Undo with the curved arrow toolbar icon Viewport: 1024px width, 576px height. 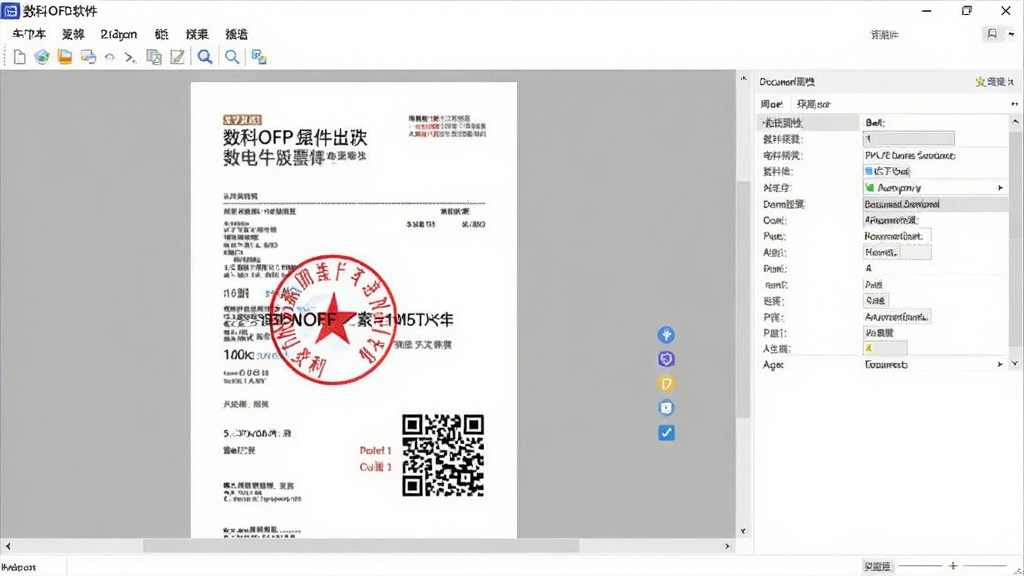[109, 57]
